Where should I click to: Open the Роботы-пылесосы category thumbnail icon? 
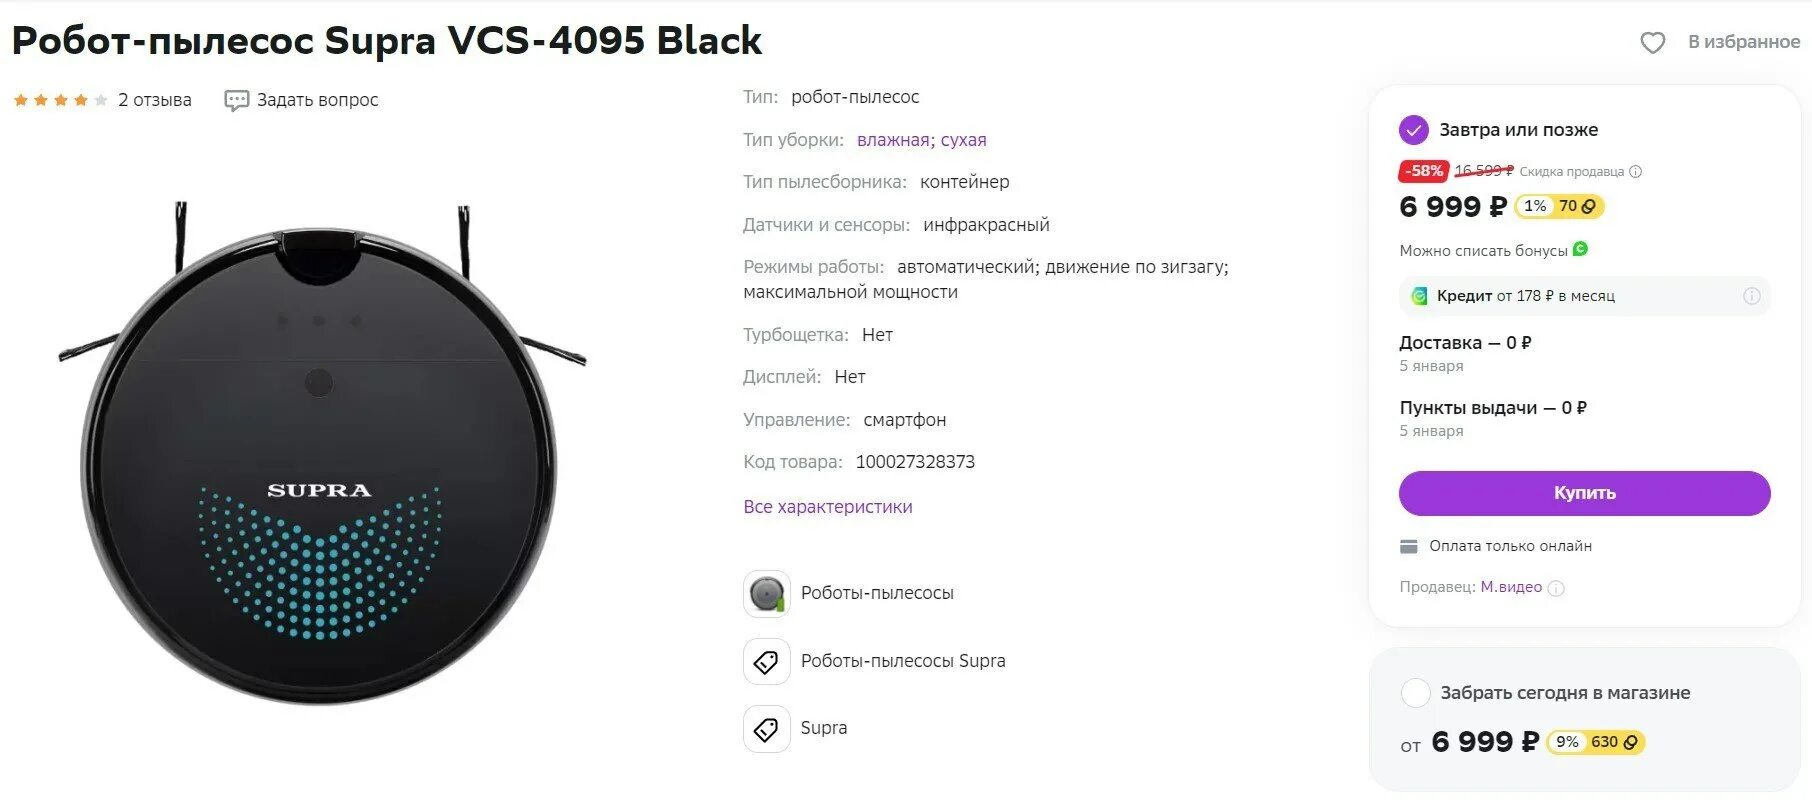pos(767,594)
